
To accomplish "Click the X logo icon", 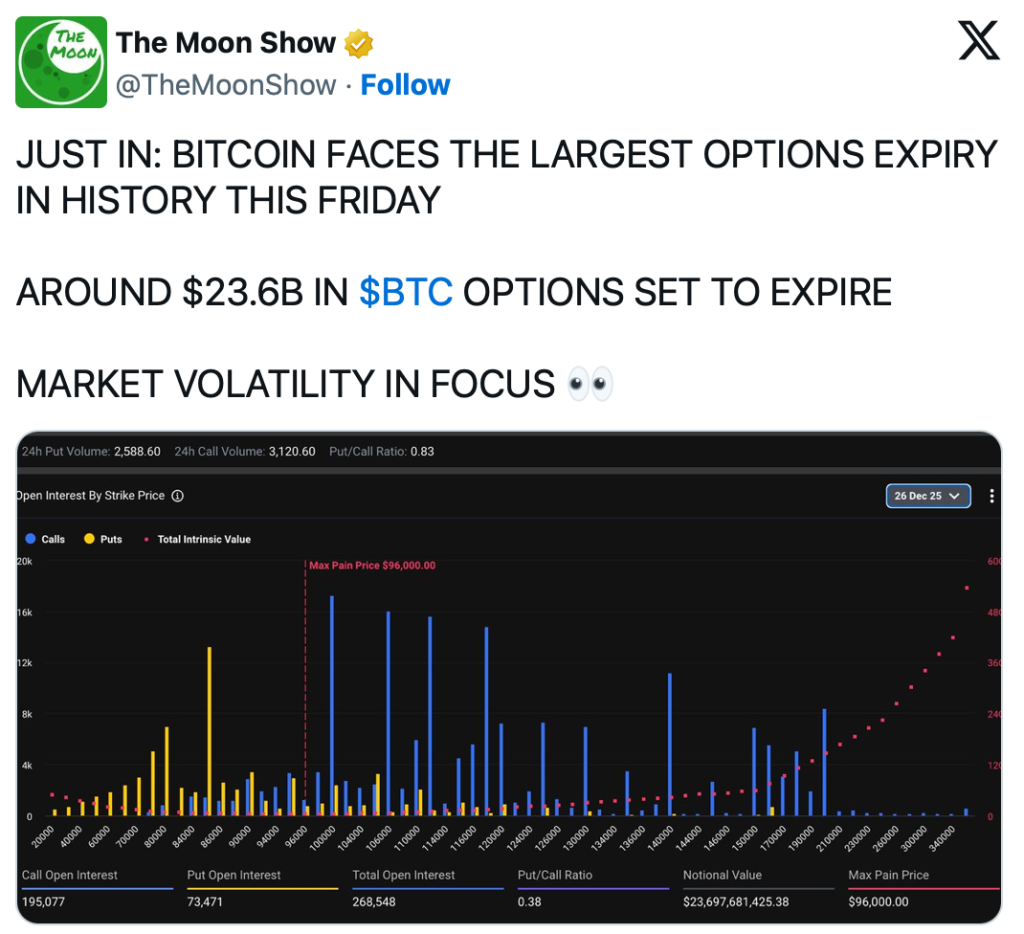I will click(x=978, y=40).
